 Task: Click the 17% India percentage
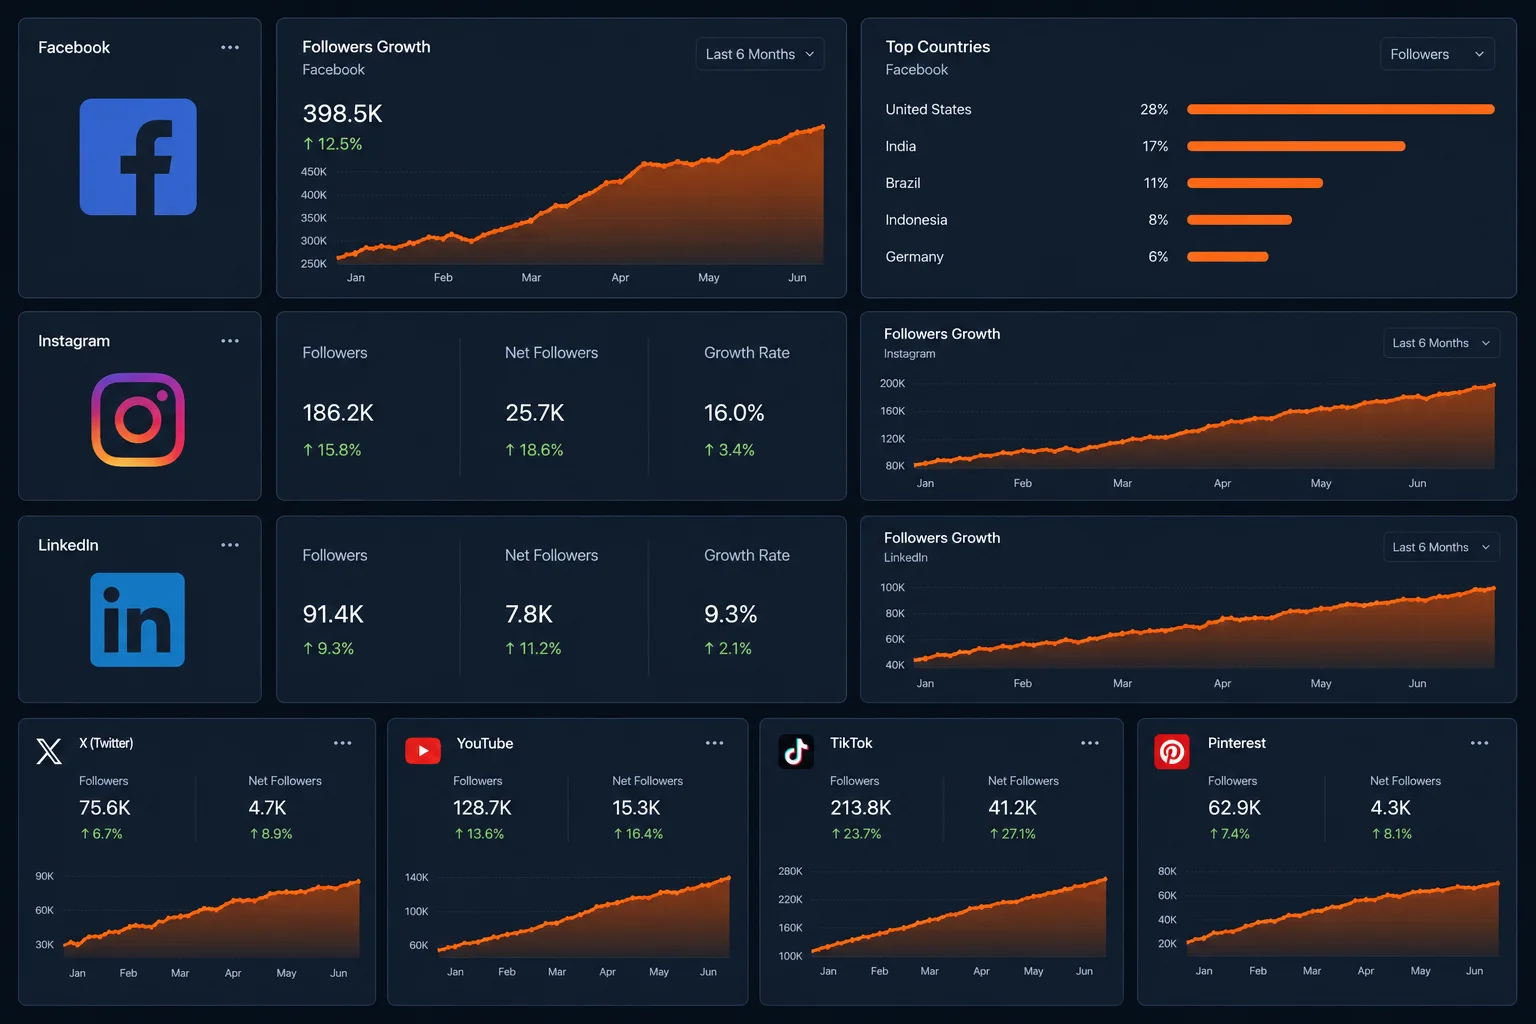pos(1155,146)
